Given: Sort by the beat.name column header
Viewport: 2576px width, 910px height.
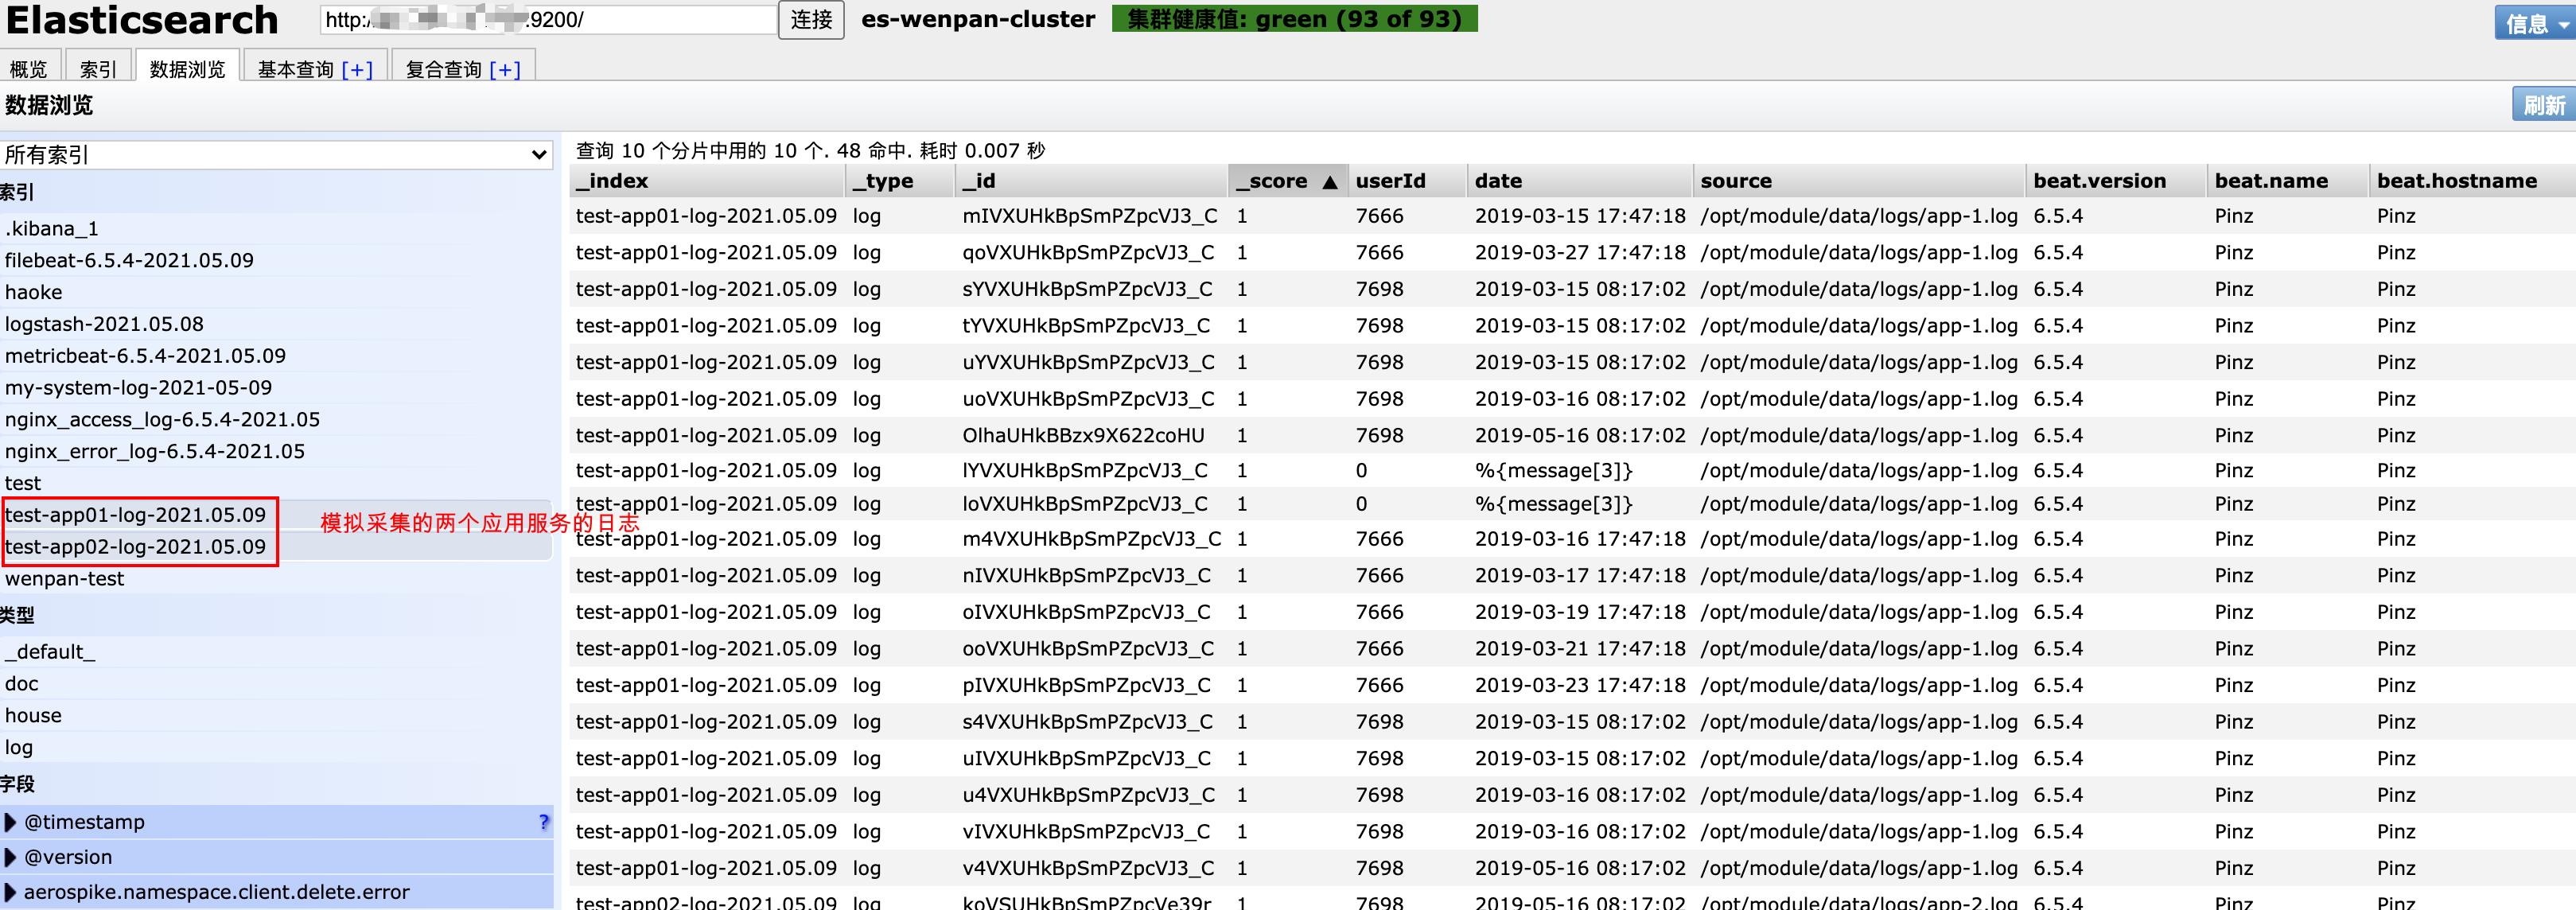Looking at the screenshot, I should tap(2288, 181).
